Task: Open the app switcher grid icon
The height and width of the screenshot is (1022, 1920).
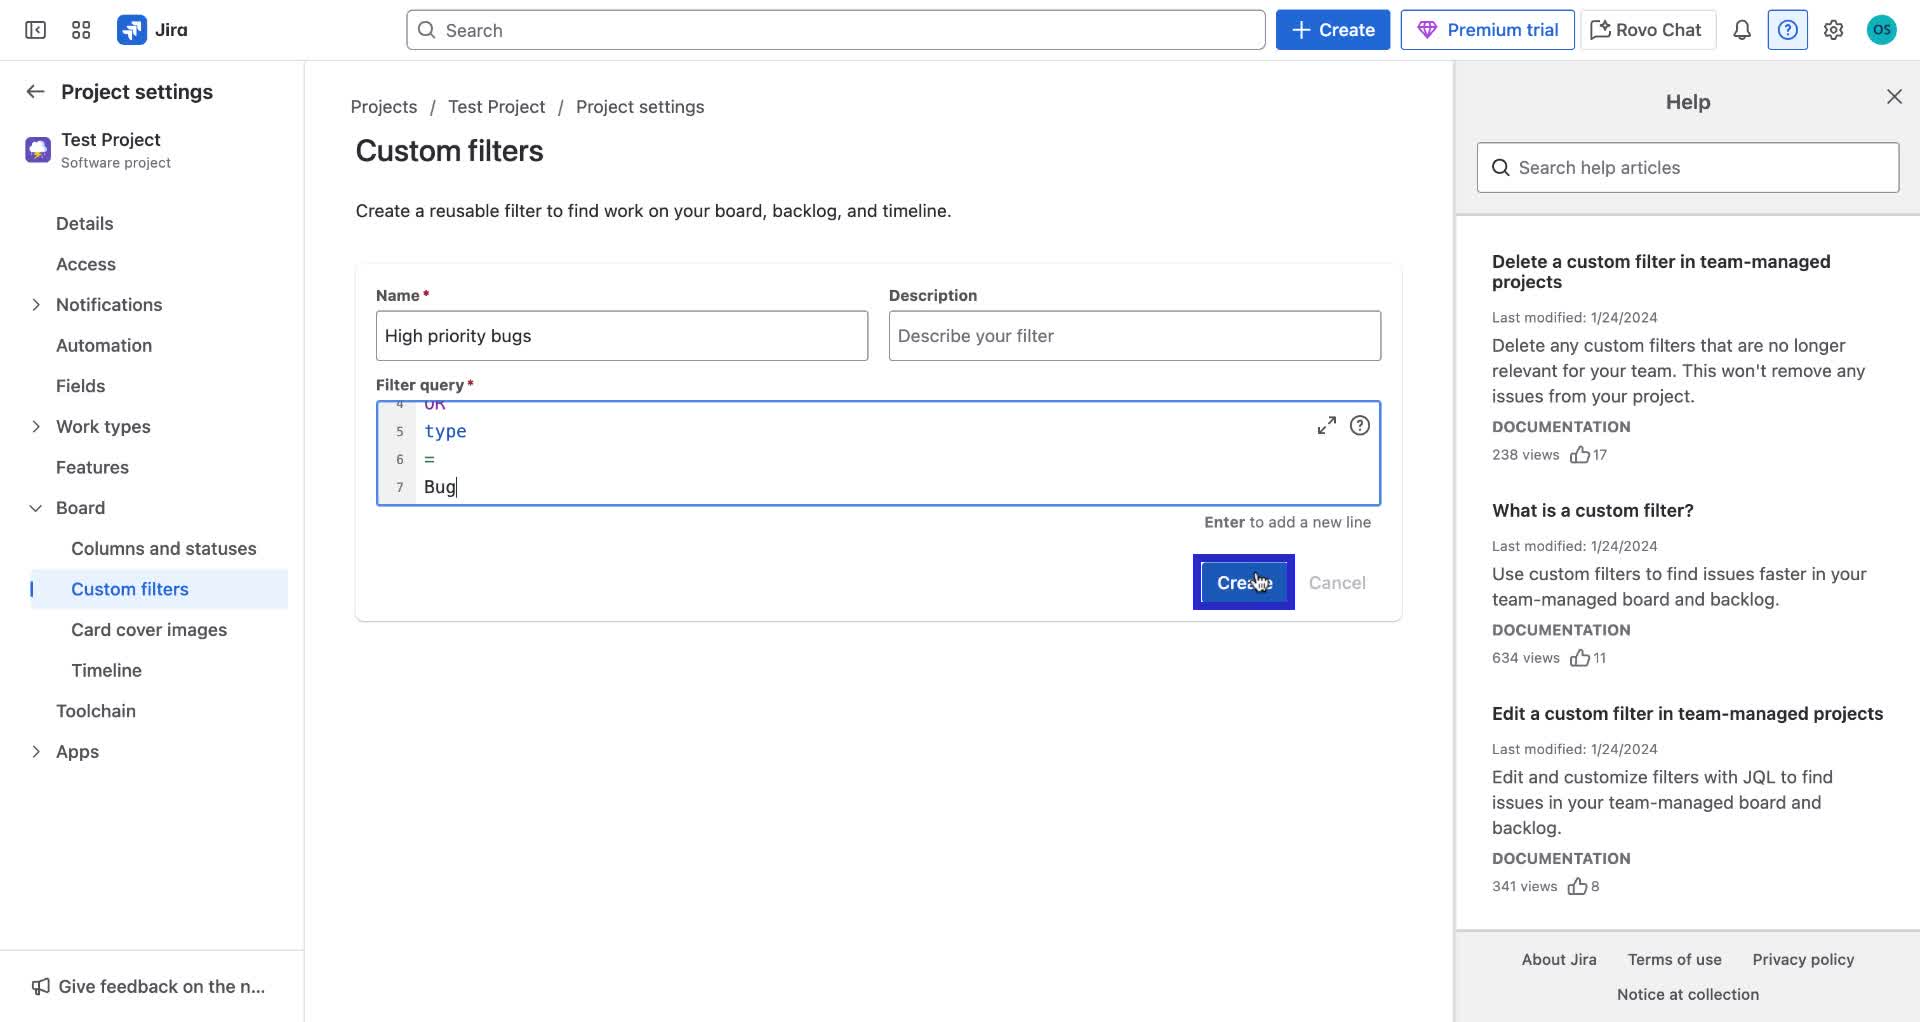Action: pos(81,30)
